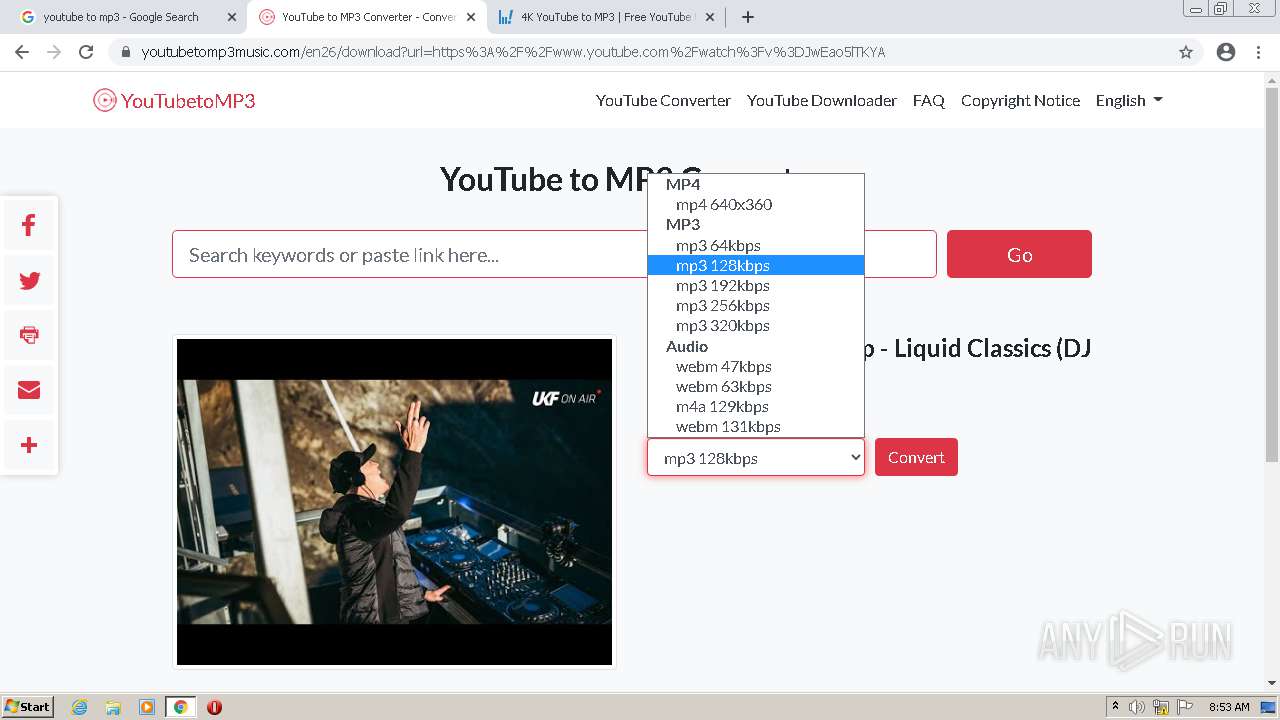The image size is (1280, 720).
Task: Open FAQ page link
Action: click(x=929, y=100)
